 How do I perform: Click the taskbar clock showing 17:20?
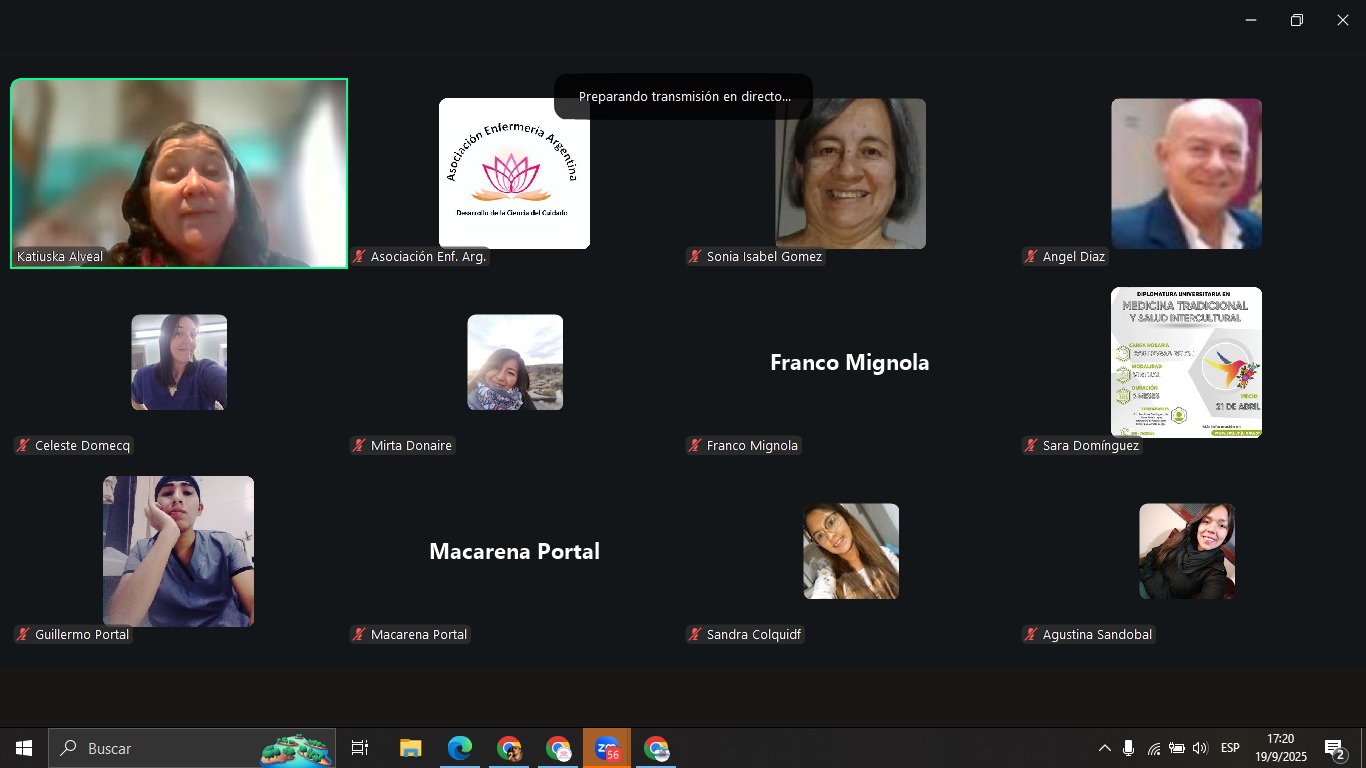[x=1280, y=748]
